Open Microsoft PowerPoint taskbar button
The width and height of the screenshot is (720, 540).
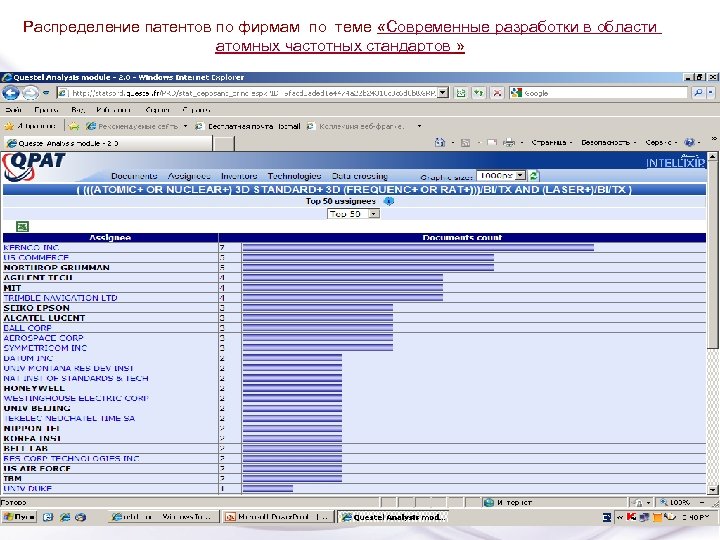click(277, 517)
